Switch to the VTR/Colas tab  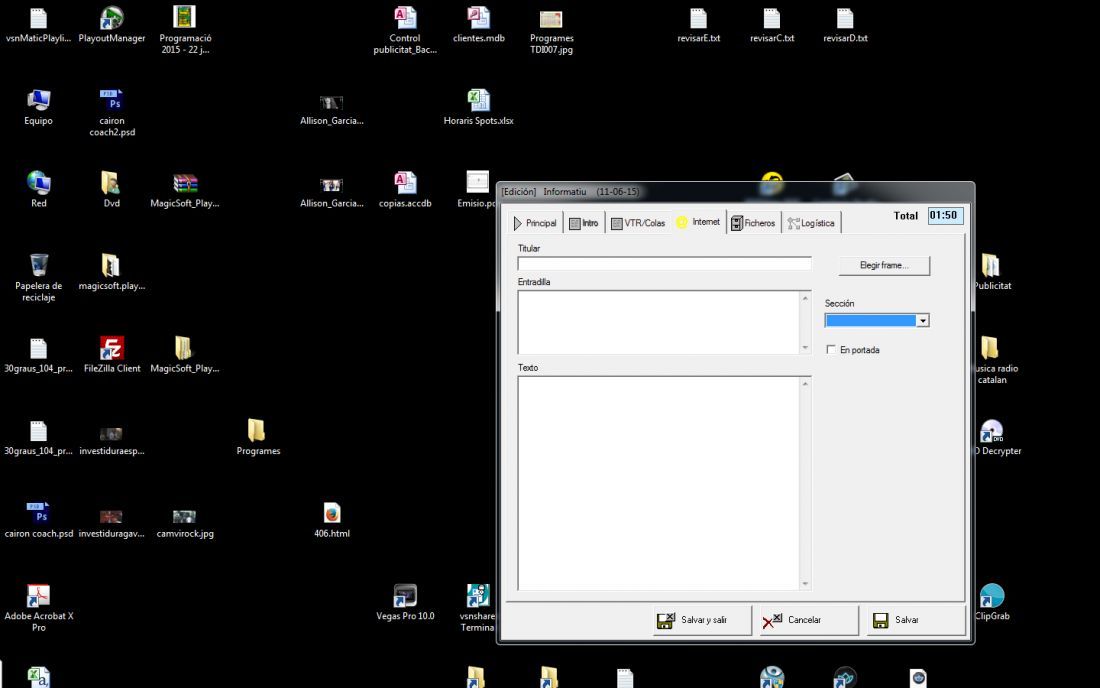click(x=638, y=223)
